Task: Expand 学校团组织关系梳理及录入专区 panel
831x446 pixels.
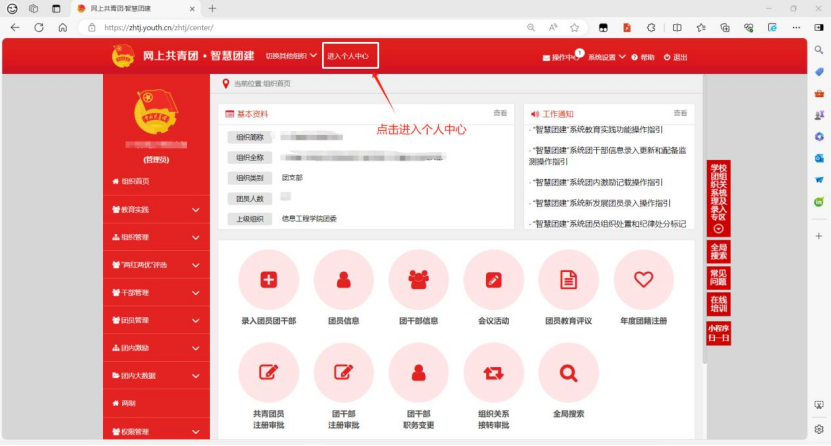Action: tap(718, 198)
